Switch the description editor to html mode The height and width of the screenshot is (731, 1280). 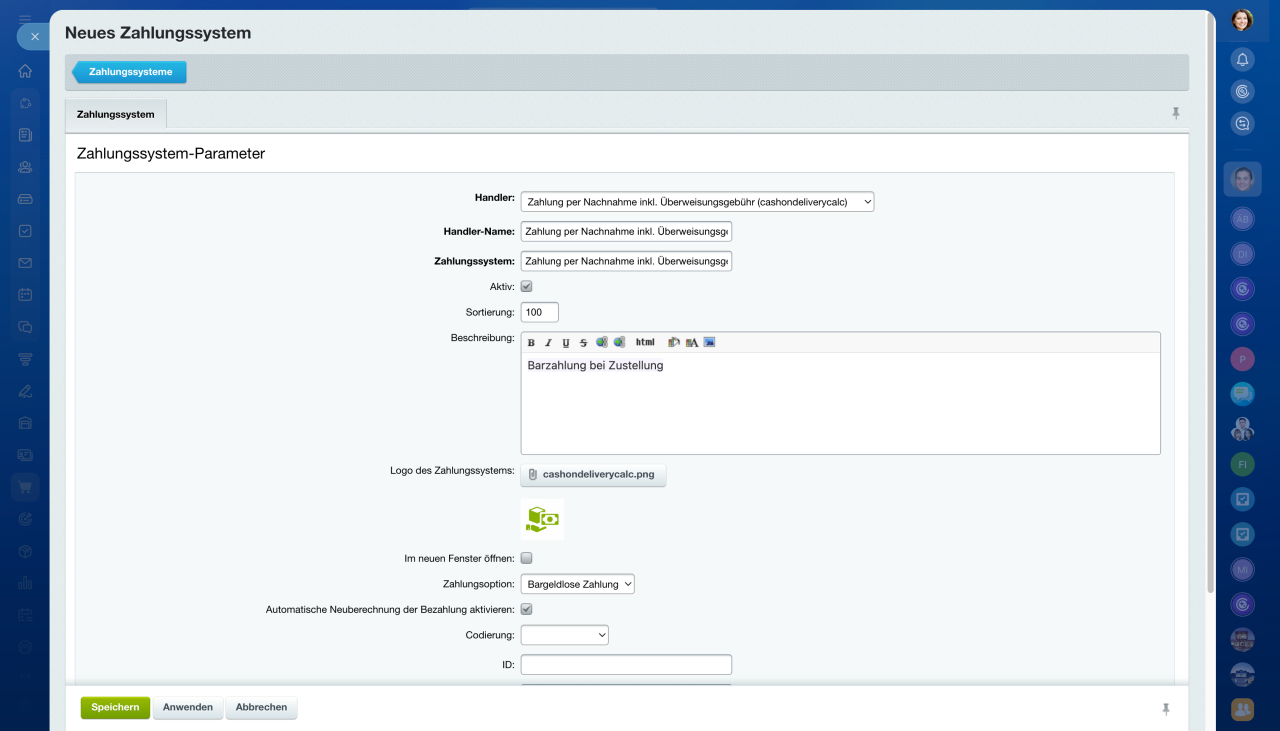tap(645, 343)
